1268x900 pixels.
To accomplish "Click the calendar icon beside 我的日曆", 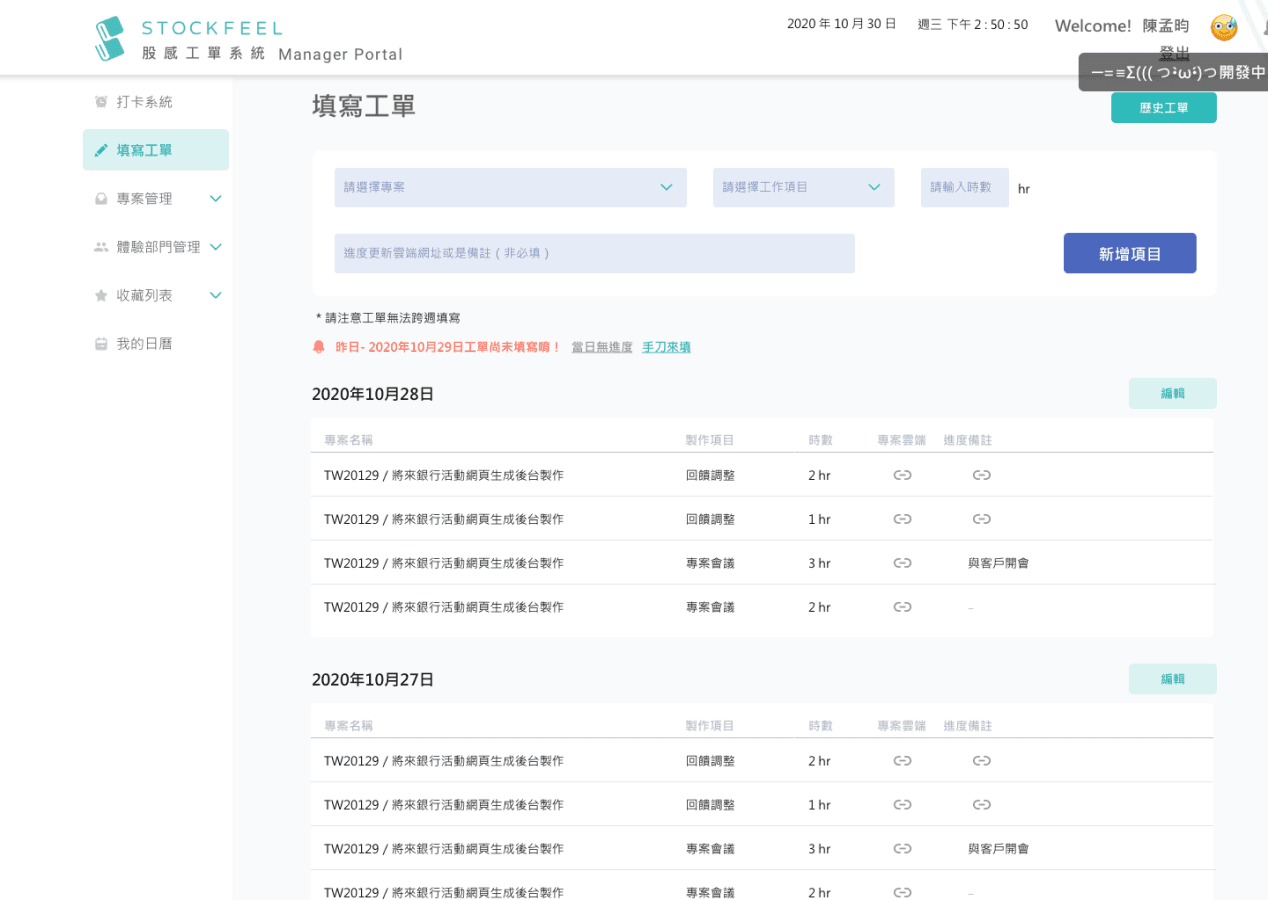I will pyautogui.click(x=101, y=344).
